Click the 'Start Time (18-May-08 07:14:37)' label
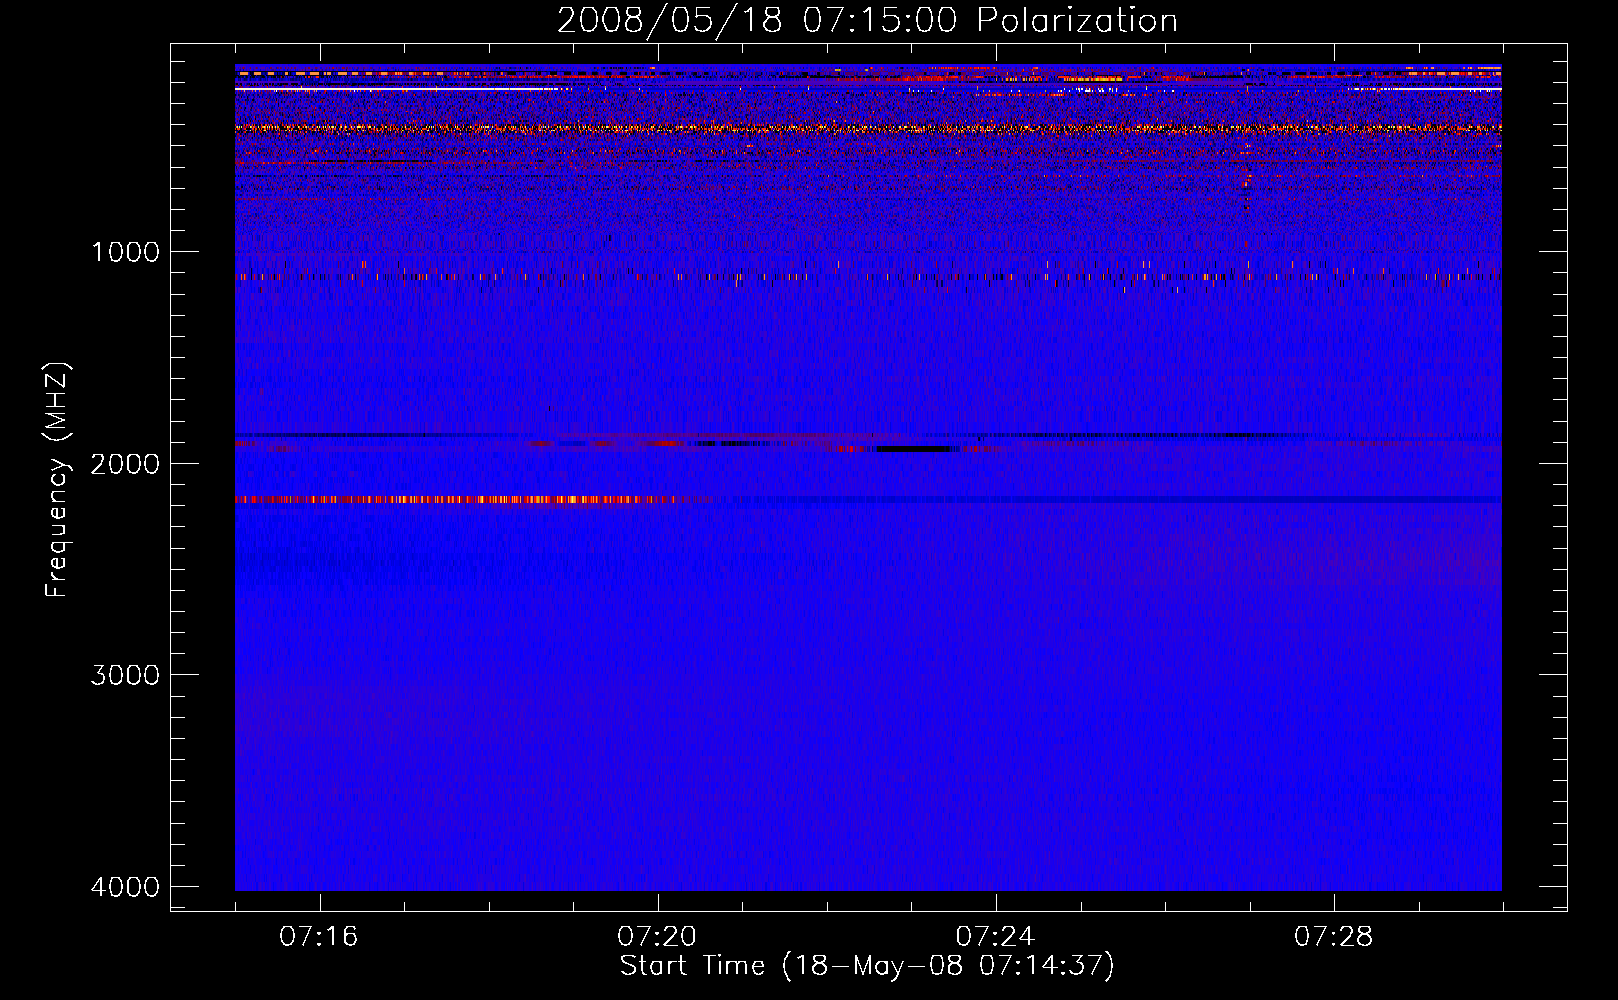 [x=867, y=966]
